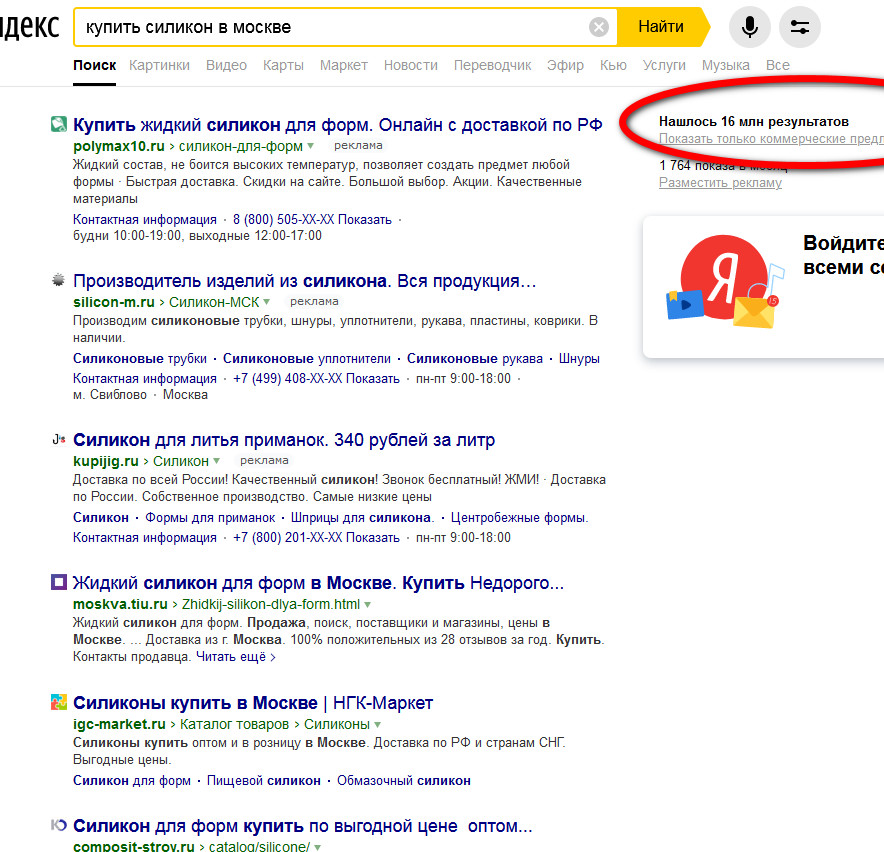This screenshot has height=852, width=884.
Task: Show silicon-m phone +7 (499) 408-XX-XX
Action: point(316,378)
